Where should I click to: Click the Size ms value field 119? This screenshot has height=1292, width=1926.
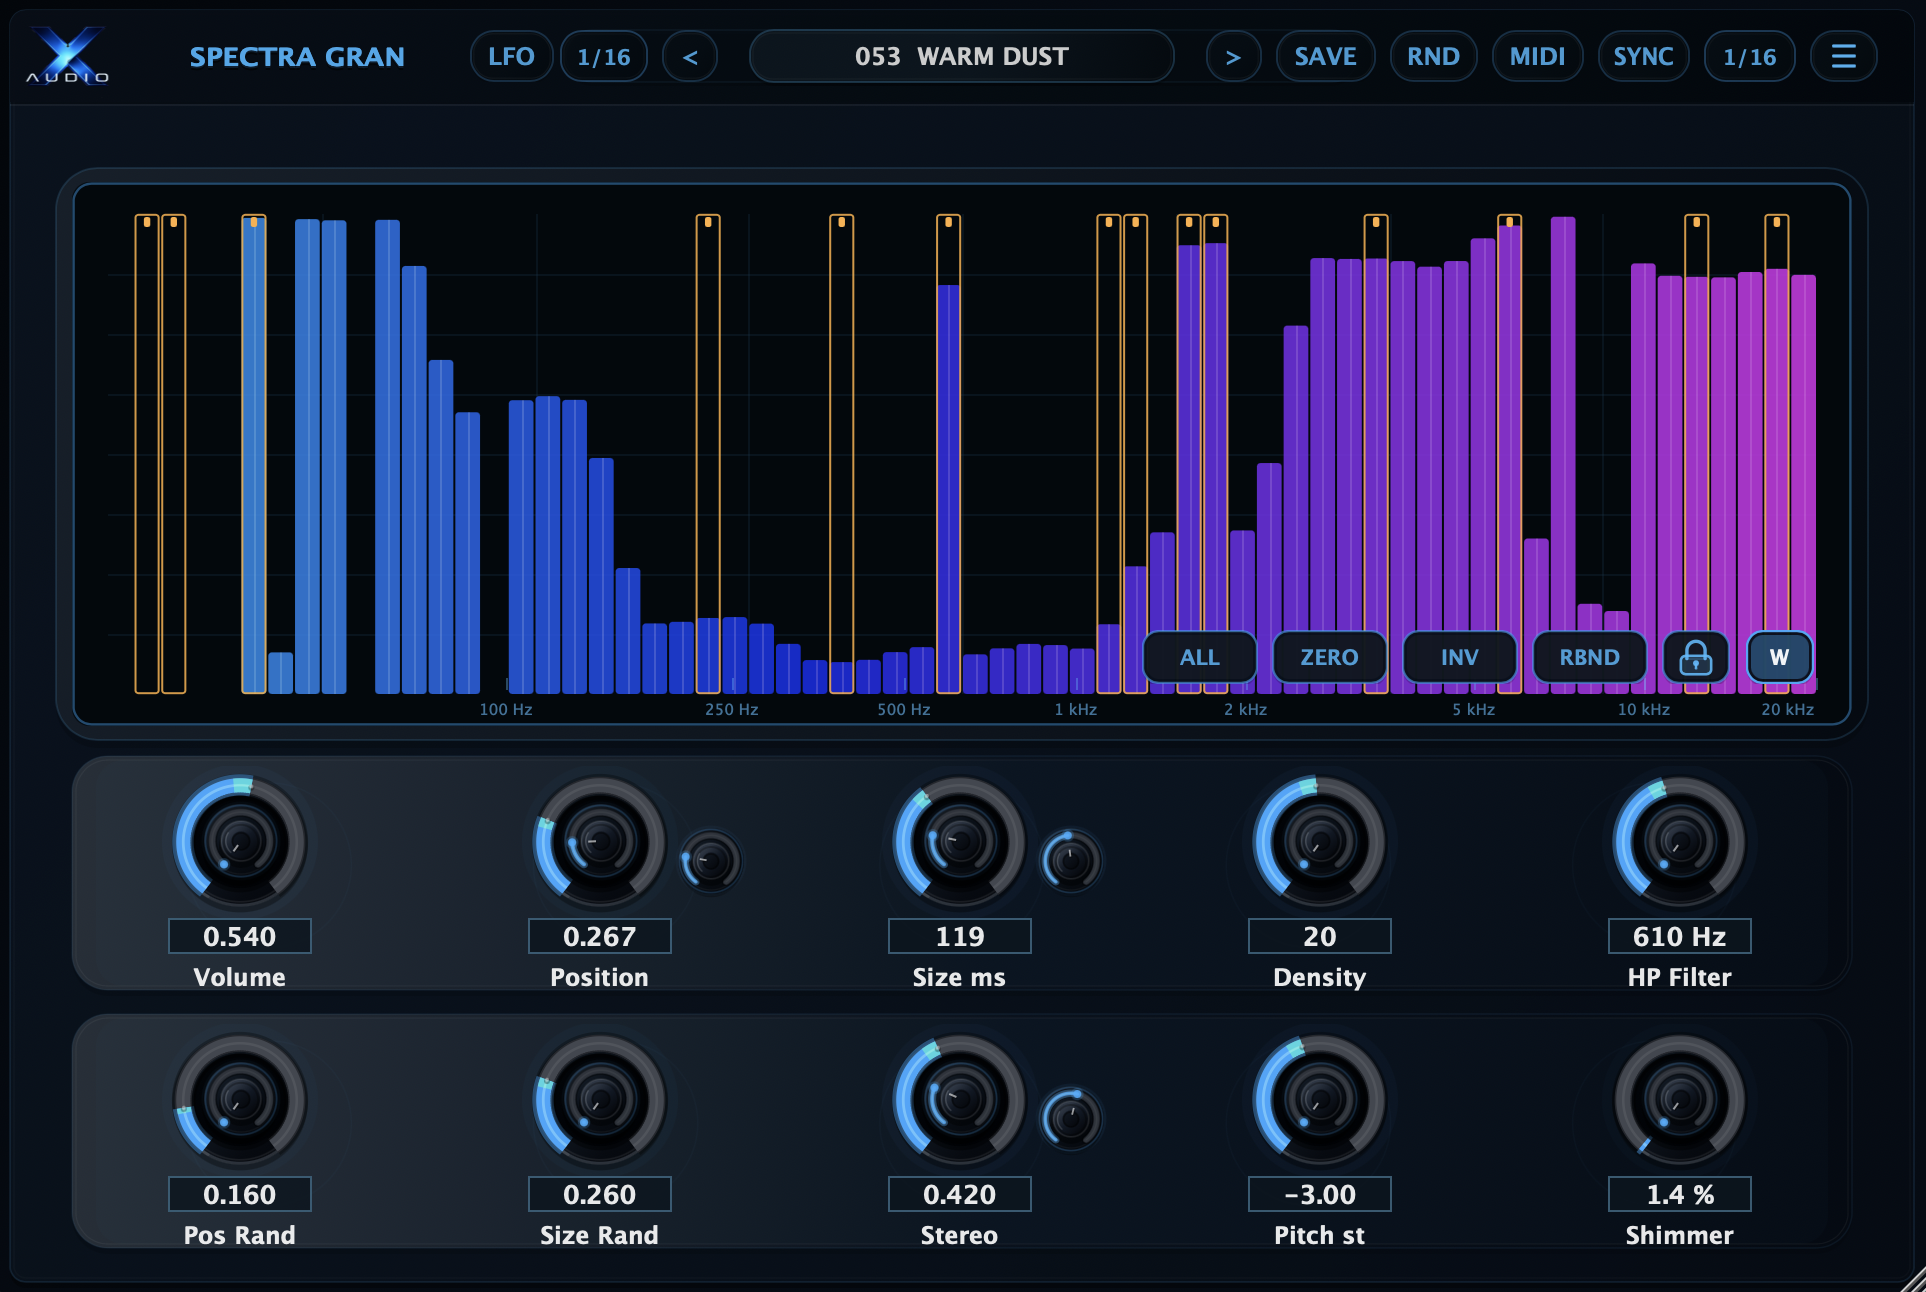click(960, 936)
